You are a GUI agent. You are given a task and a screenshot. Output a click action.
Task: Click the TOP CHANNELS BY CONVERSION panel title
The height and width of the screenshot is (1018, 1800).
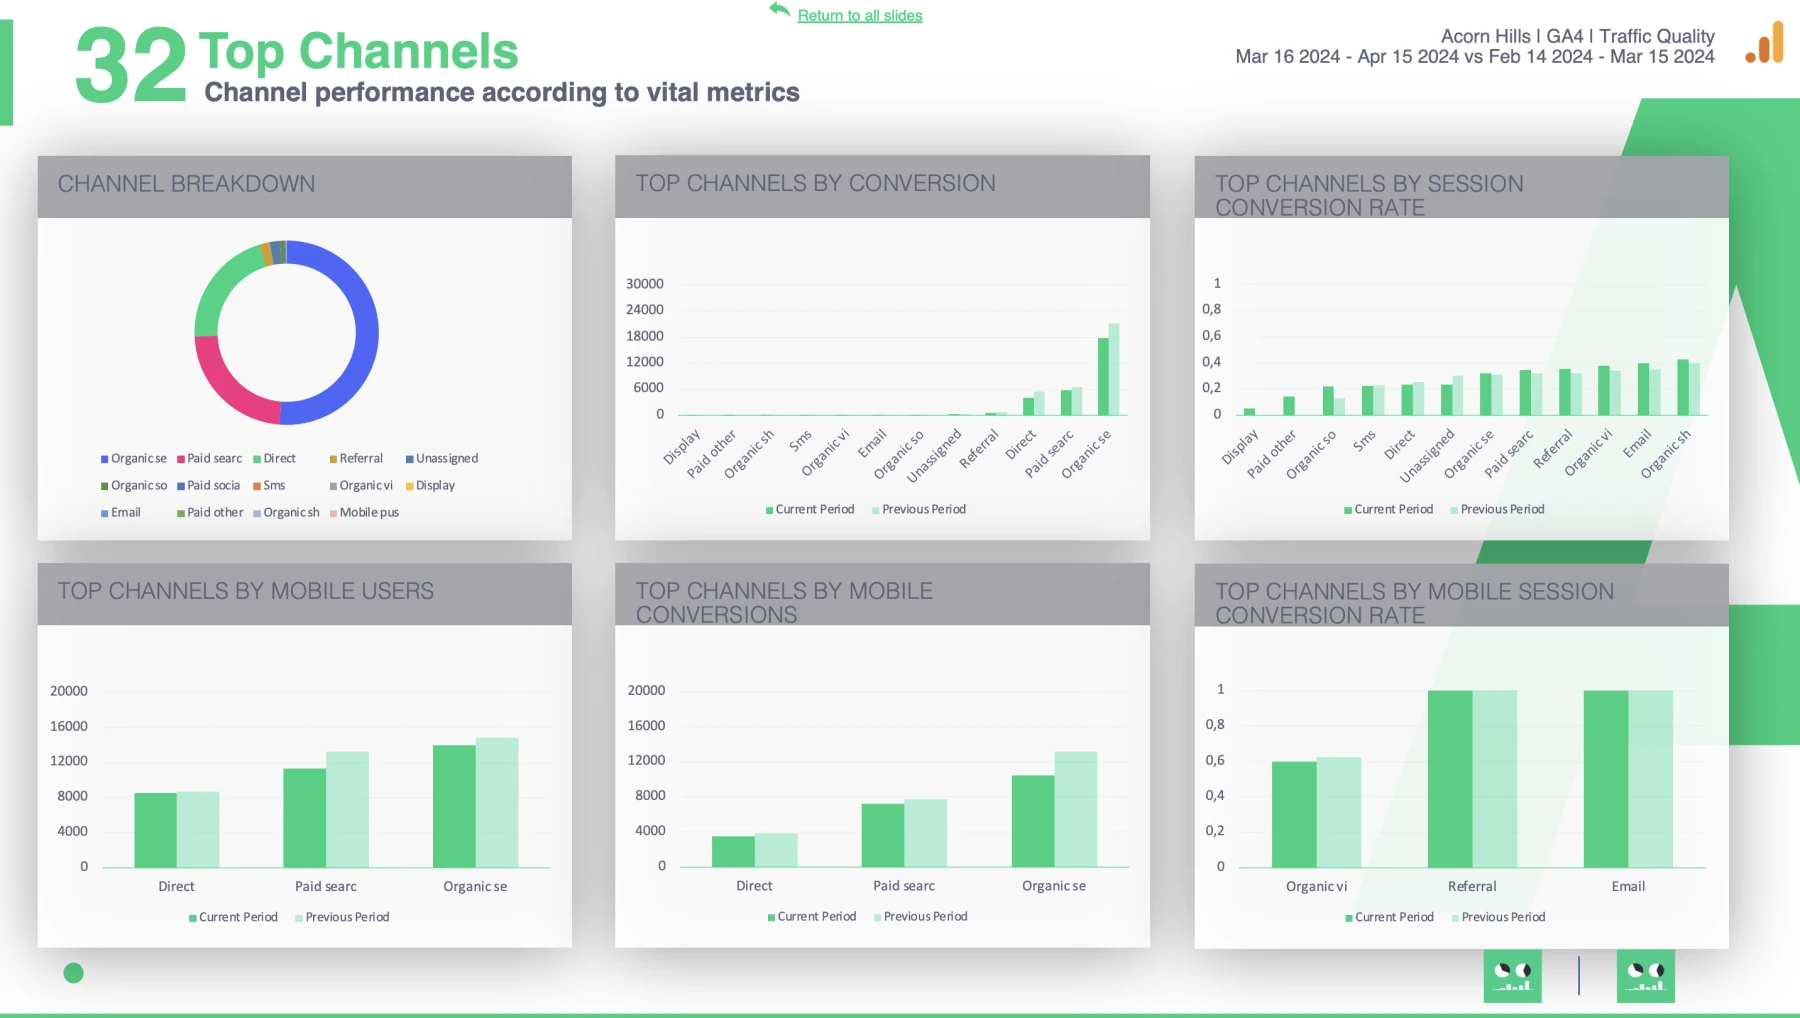815,184
